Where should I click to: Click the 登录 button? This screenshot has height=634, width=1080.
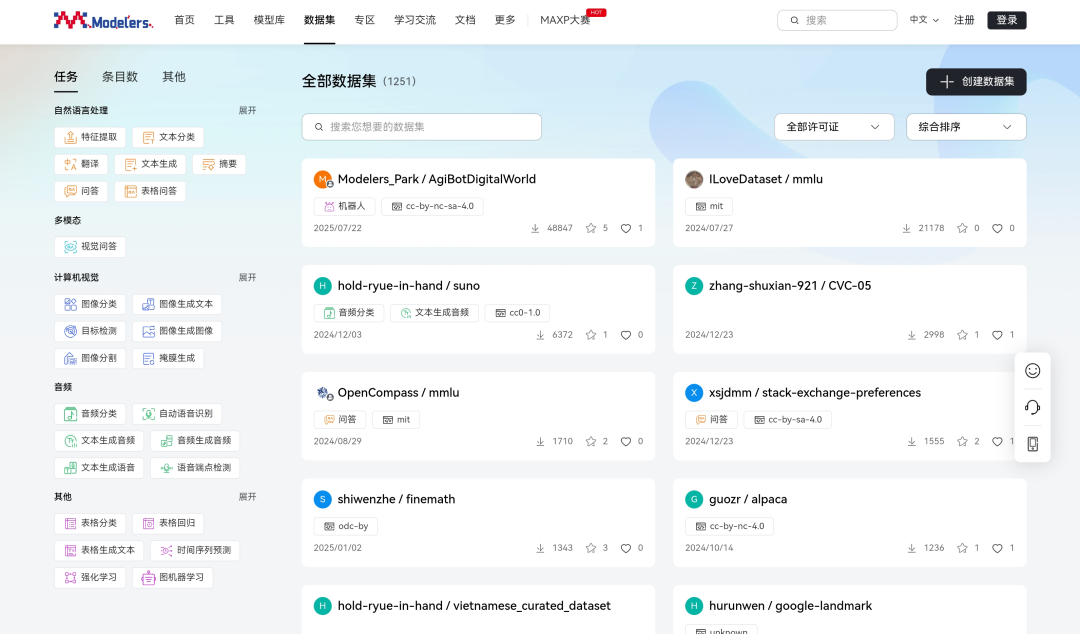(1006, 20)
